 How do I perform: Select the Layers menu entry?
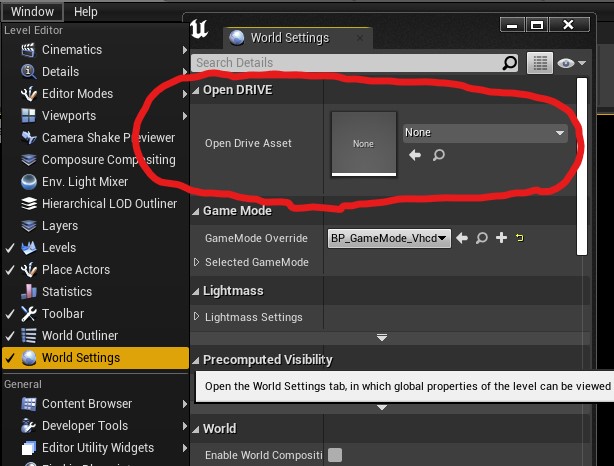pyautogui.click(x=96, y=226)
